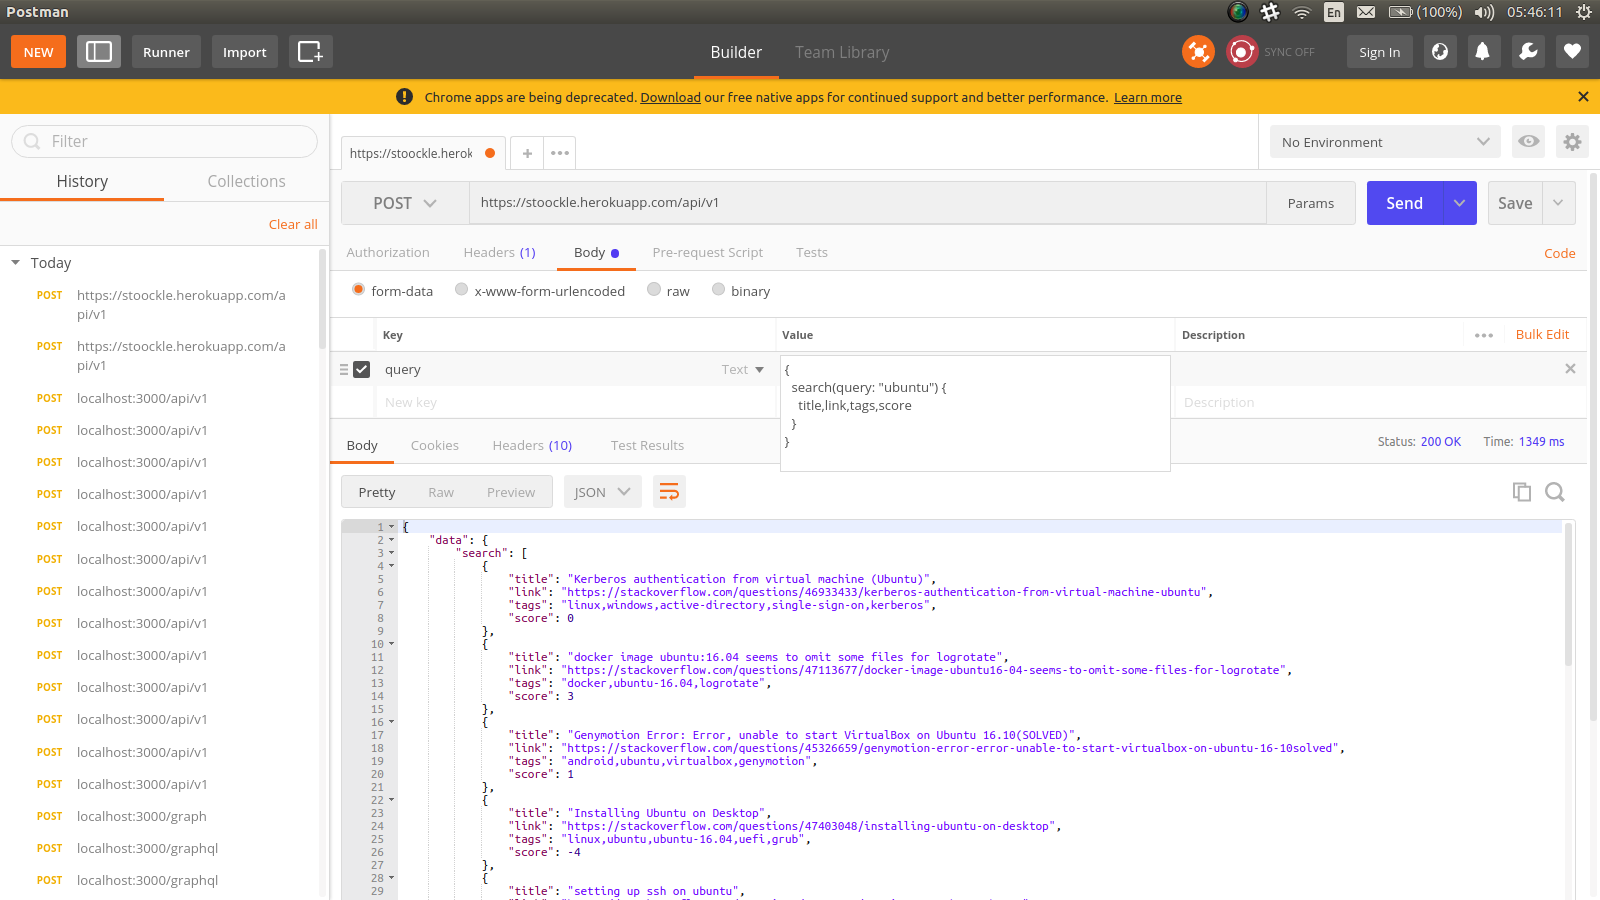This screenshot has width=1600, height=900.
Task: Open response Headers (10) tab
Action: coord(532,446)
